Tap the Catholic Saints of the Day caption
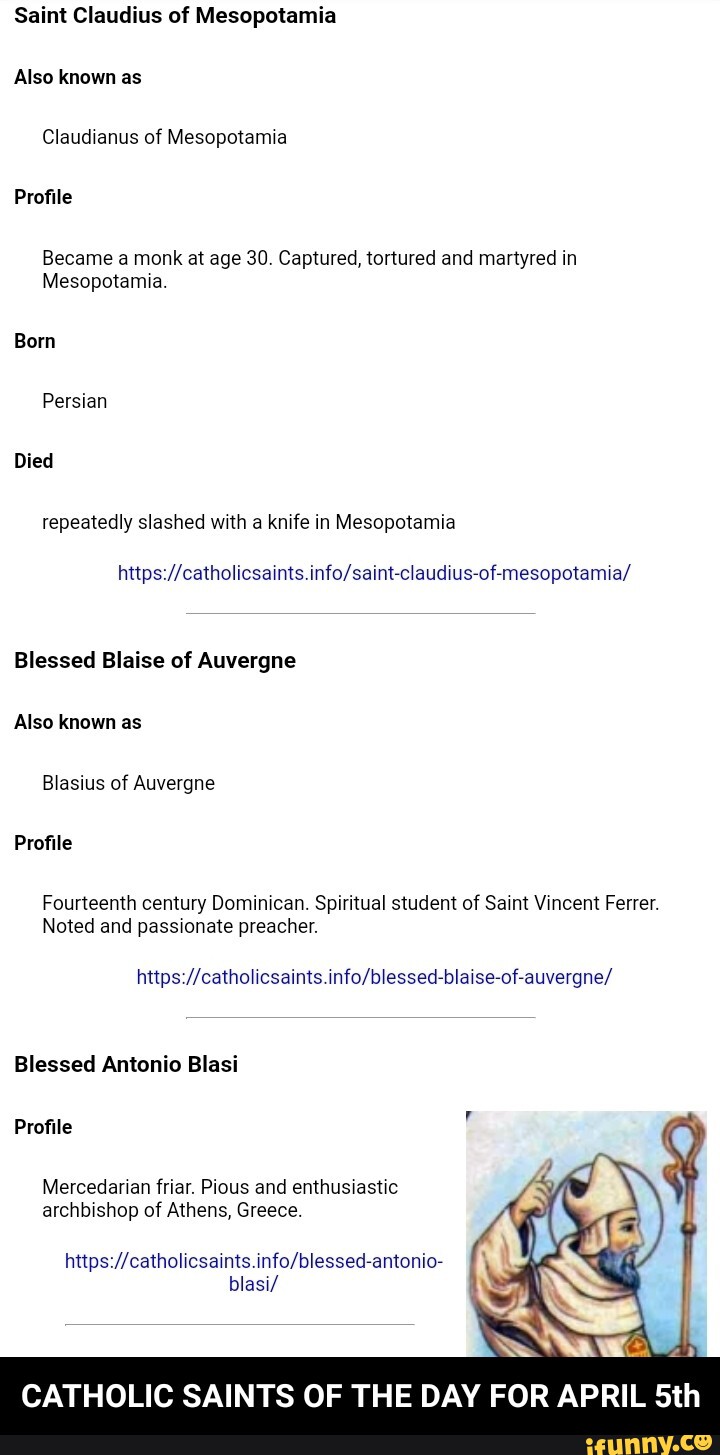 click(360, 1396)
